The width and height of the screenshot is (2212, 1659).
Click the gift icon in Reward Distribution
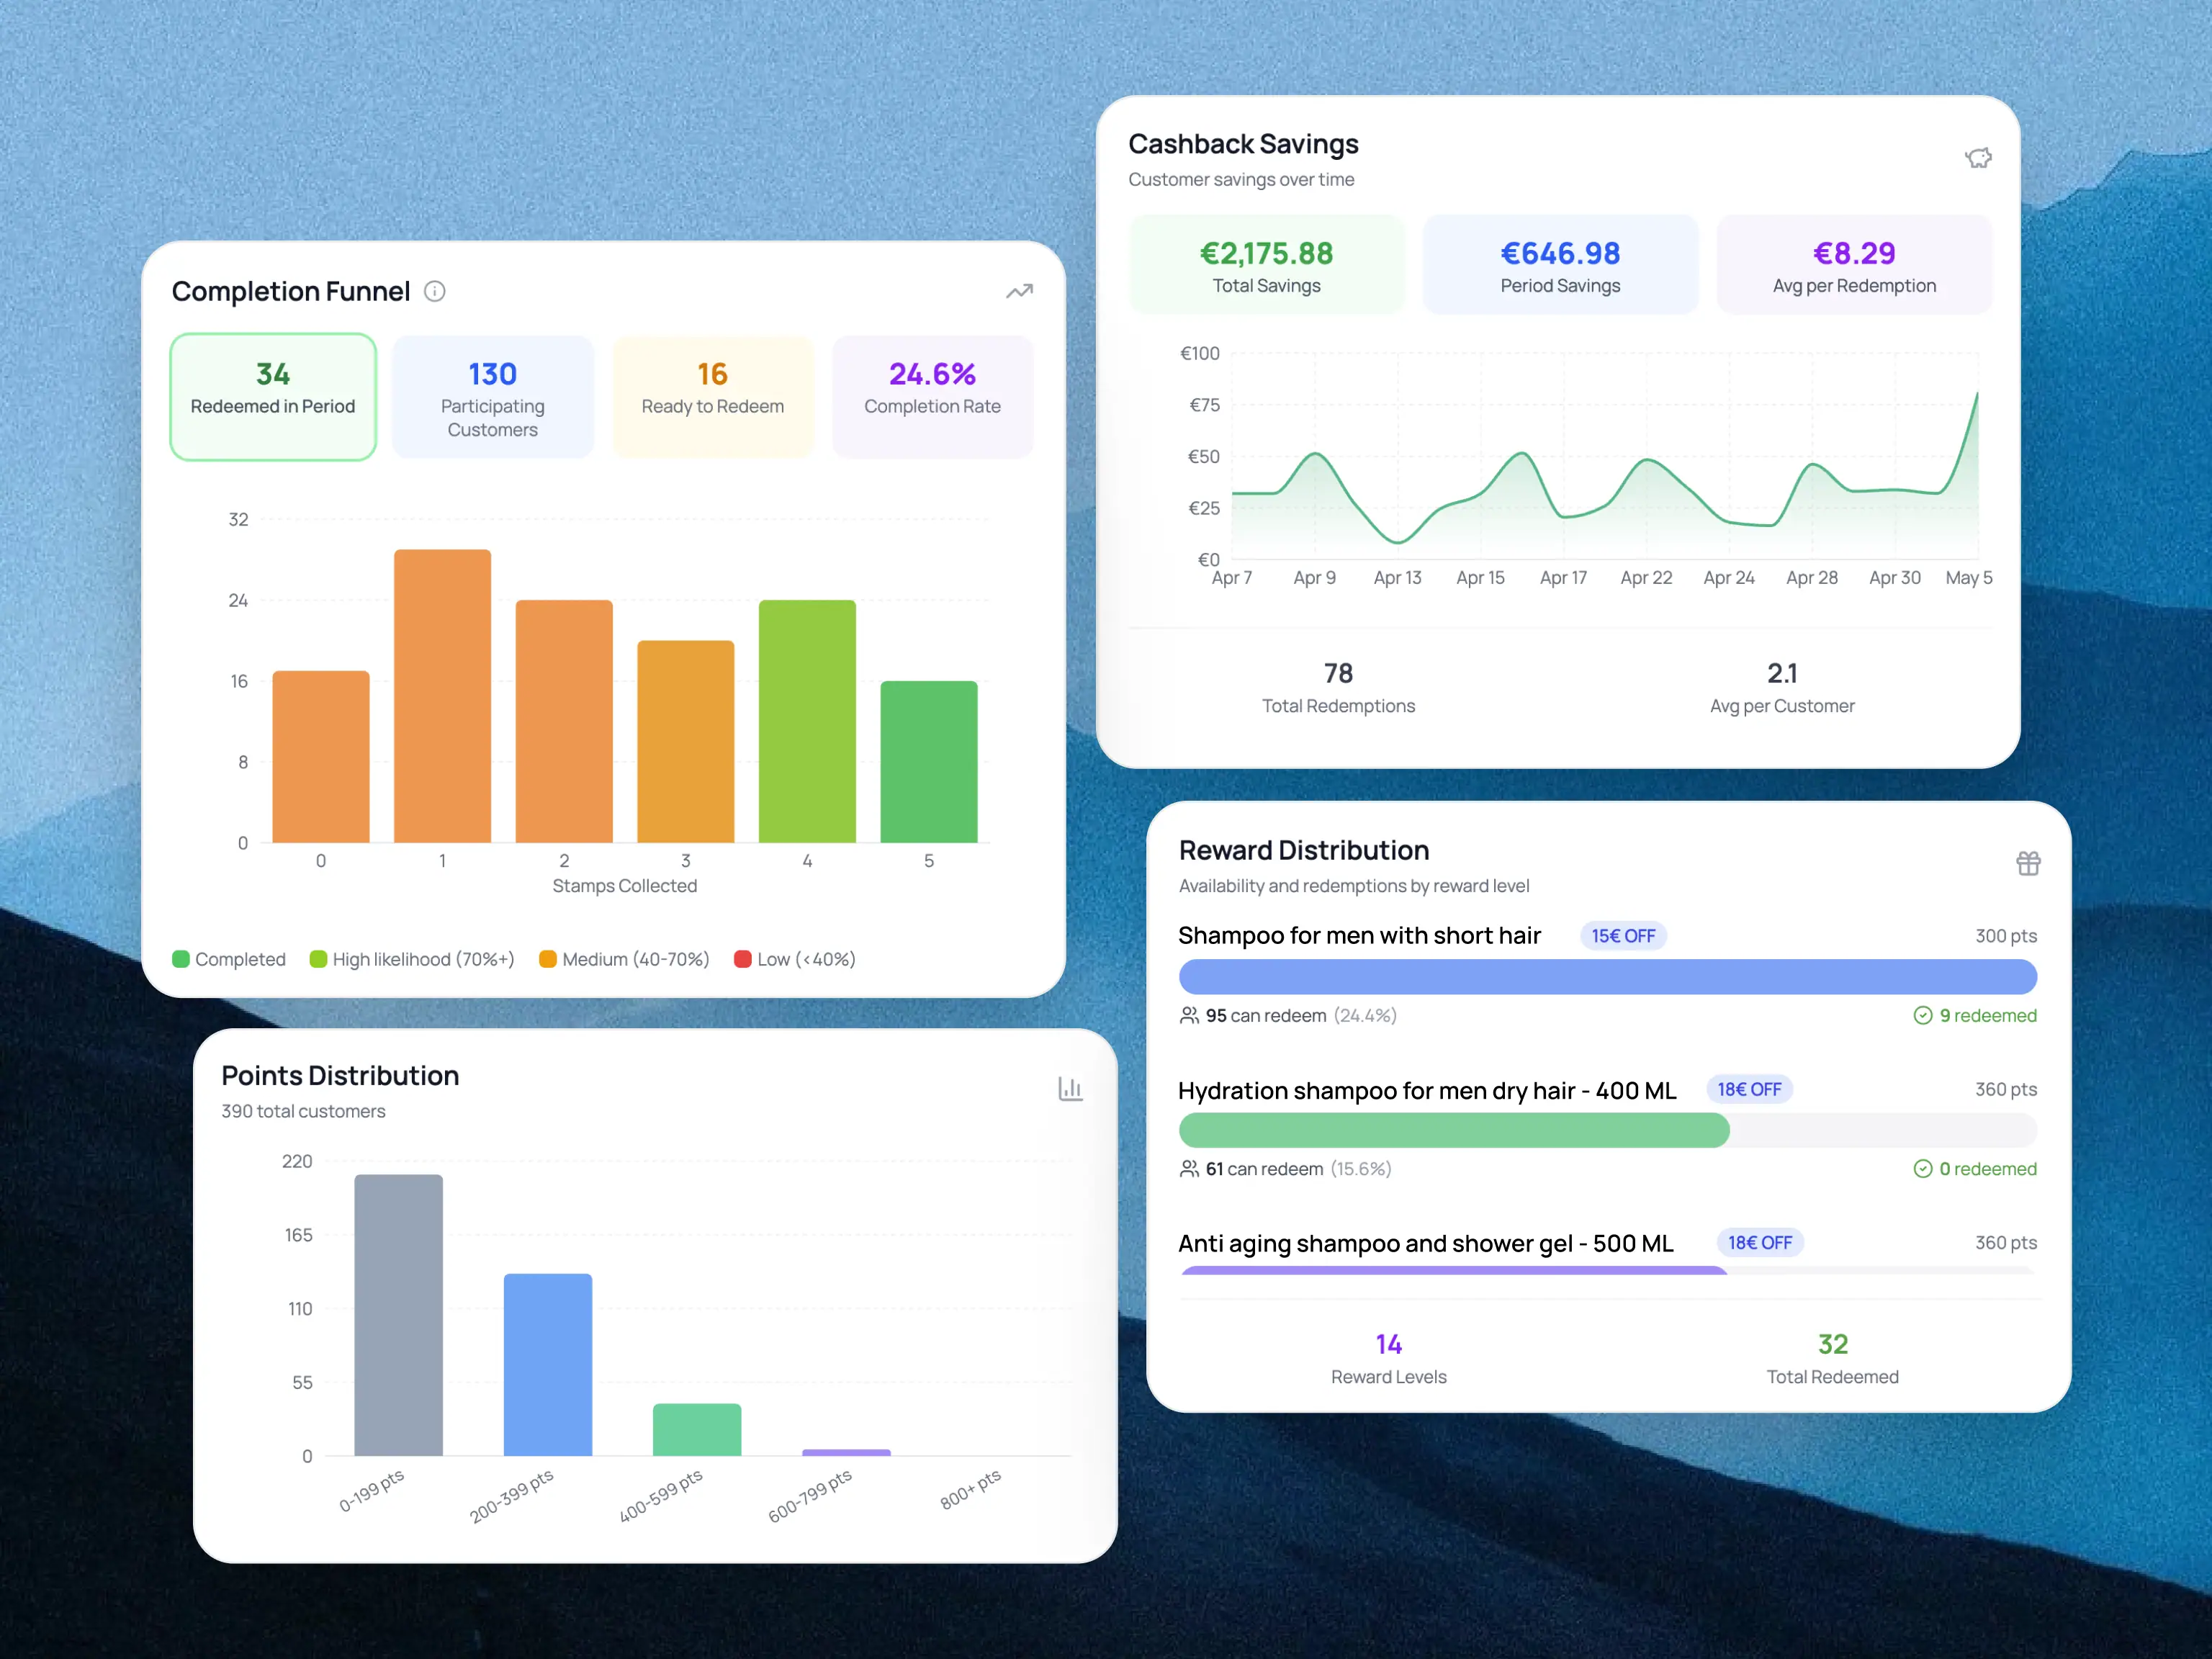click(x=2028, y=863)
